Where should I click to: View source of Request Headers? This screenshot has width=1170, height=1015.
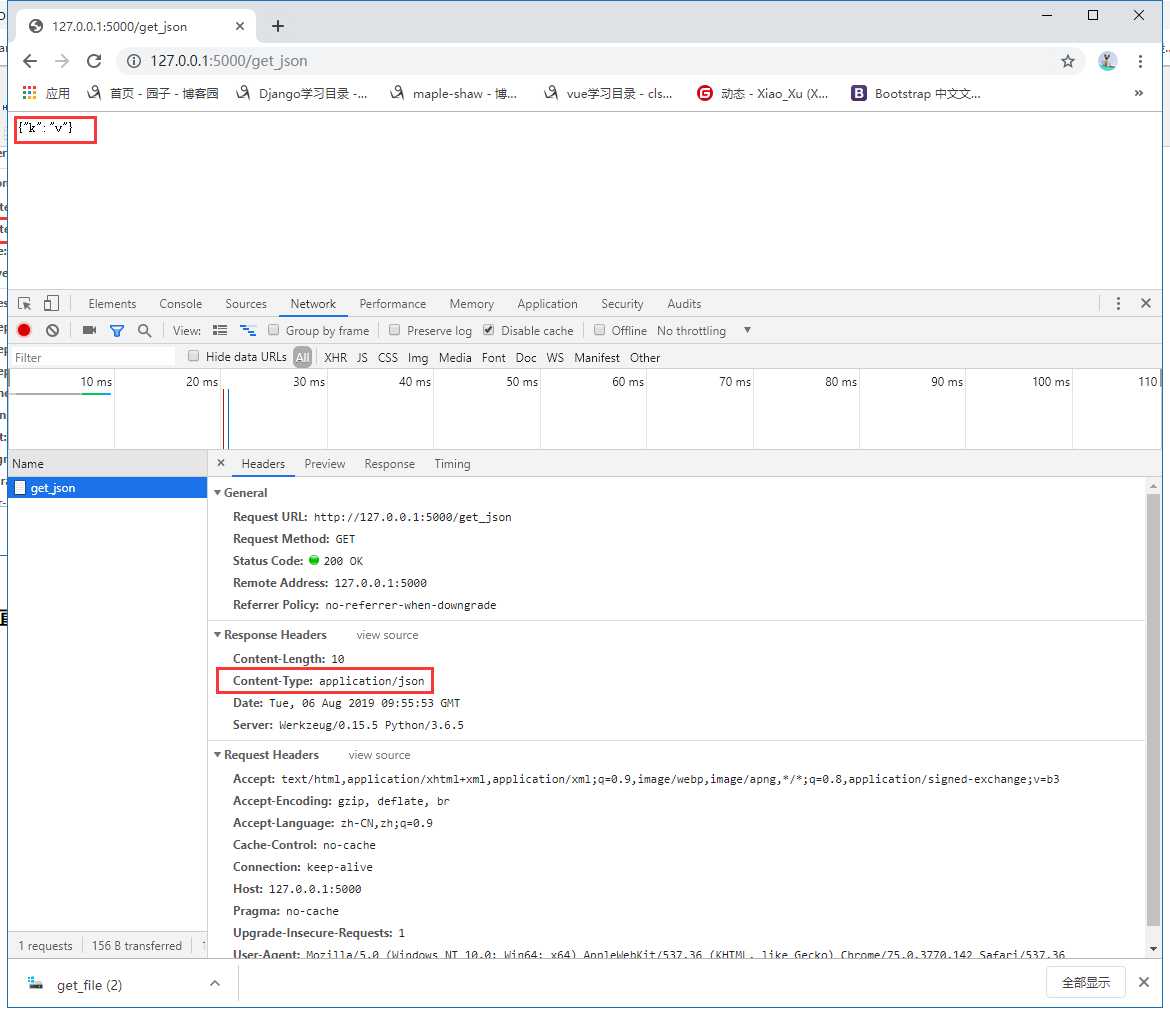[x=379, y=755]
